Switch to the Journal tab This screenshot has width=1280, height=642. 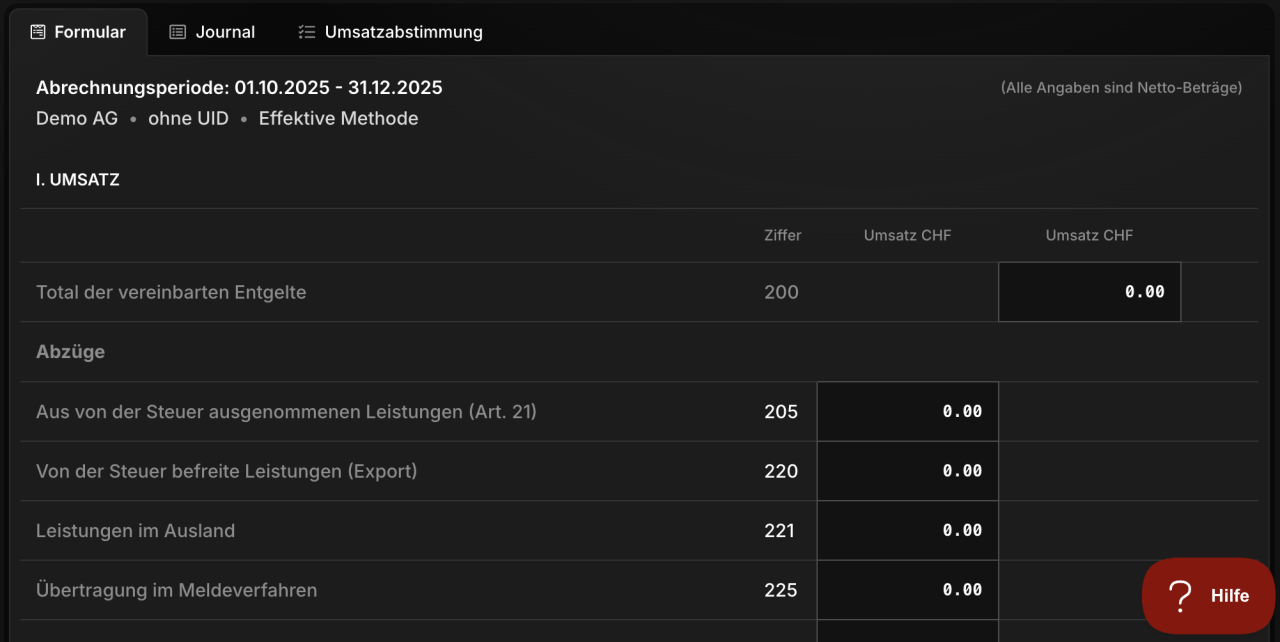tap(212, 32)
